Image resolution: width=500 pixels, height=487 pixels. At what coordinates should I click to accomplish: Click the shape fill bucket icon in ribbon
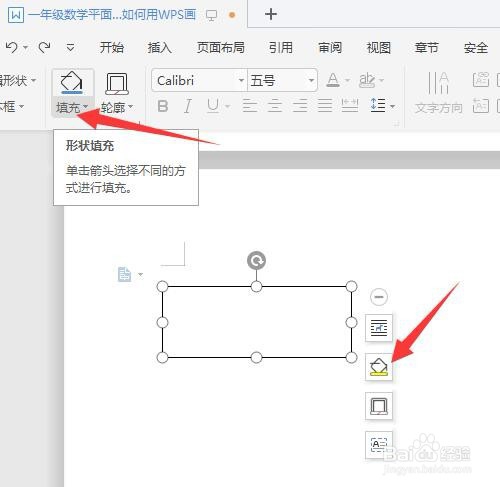click(72, 83)
